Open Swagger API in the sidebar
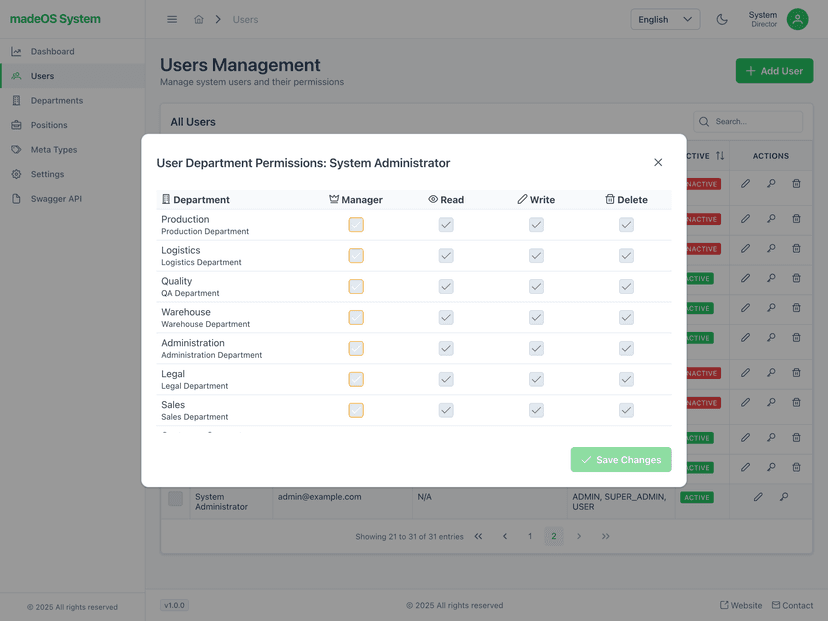Screen dimensions: 828x621 click(x=72, y=199)
